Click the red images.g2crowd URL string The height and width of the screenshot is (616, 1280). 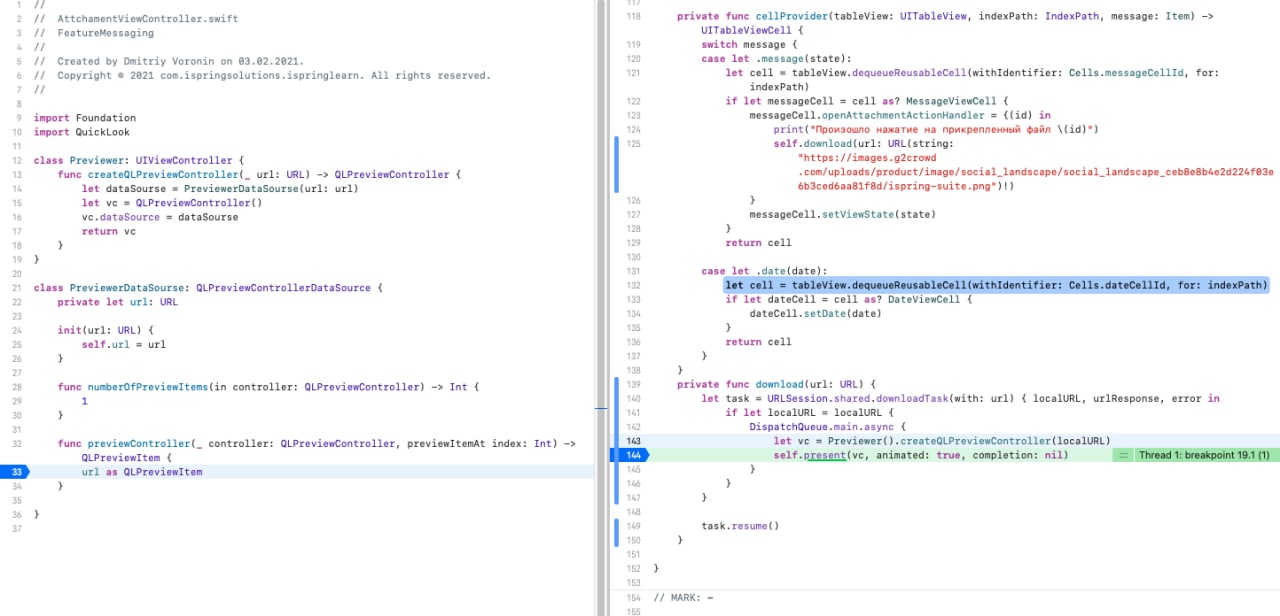tap(1035, 172)
